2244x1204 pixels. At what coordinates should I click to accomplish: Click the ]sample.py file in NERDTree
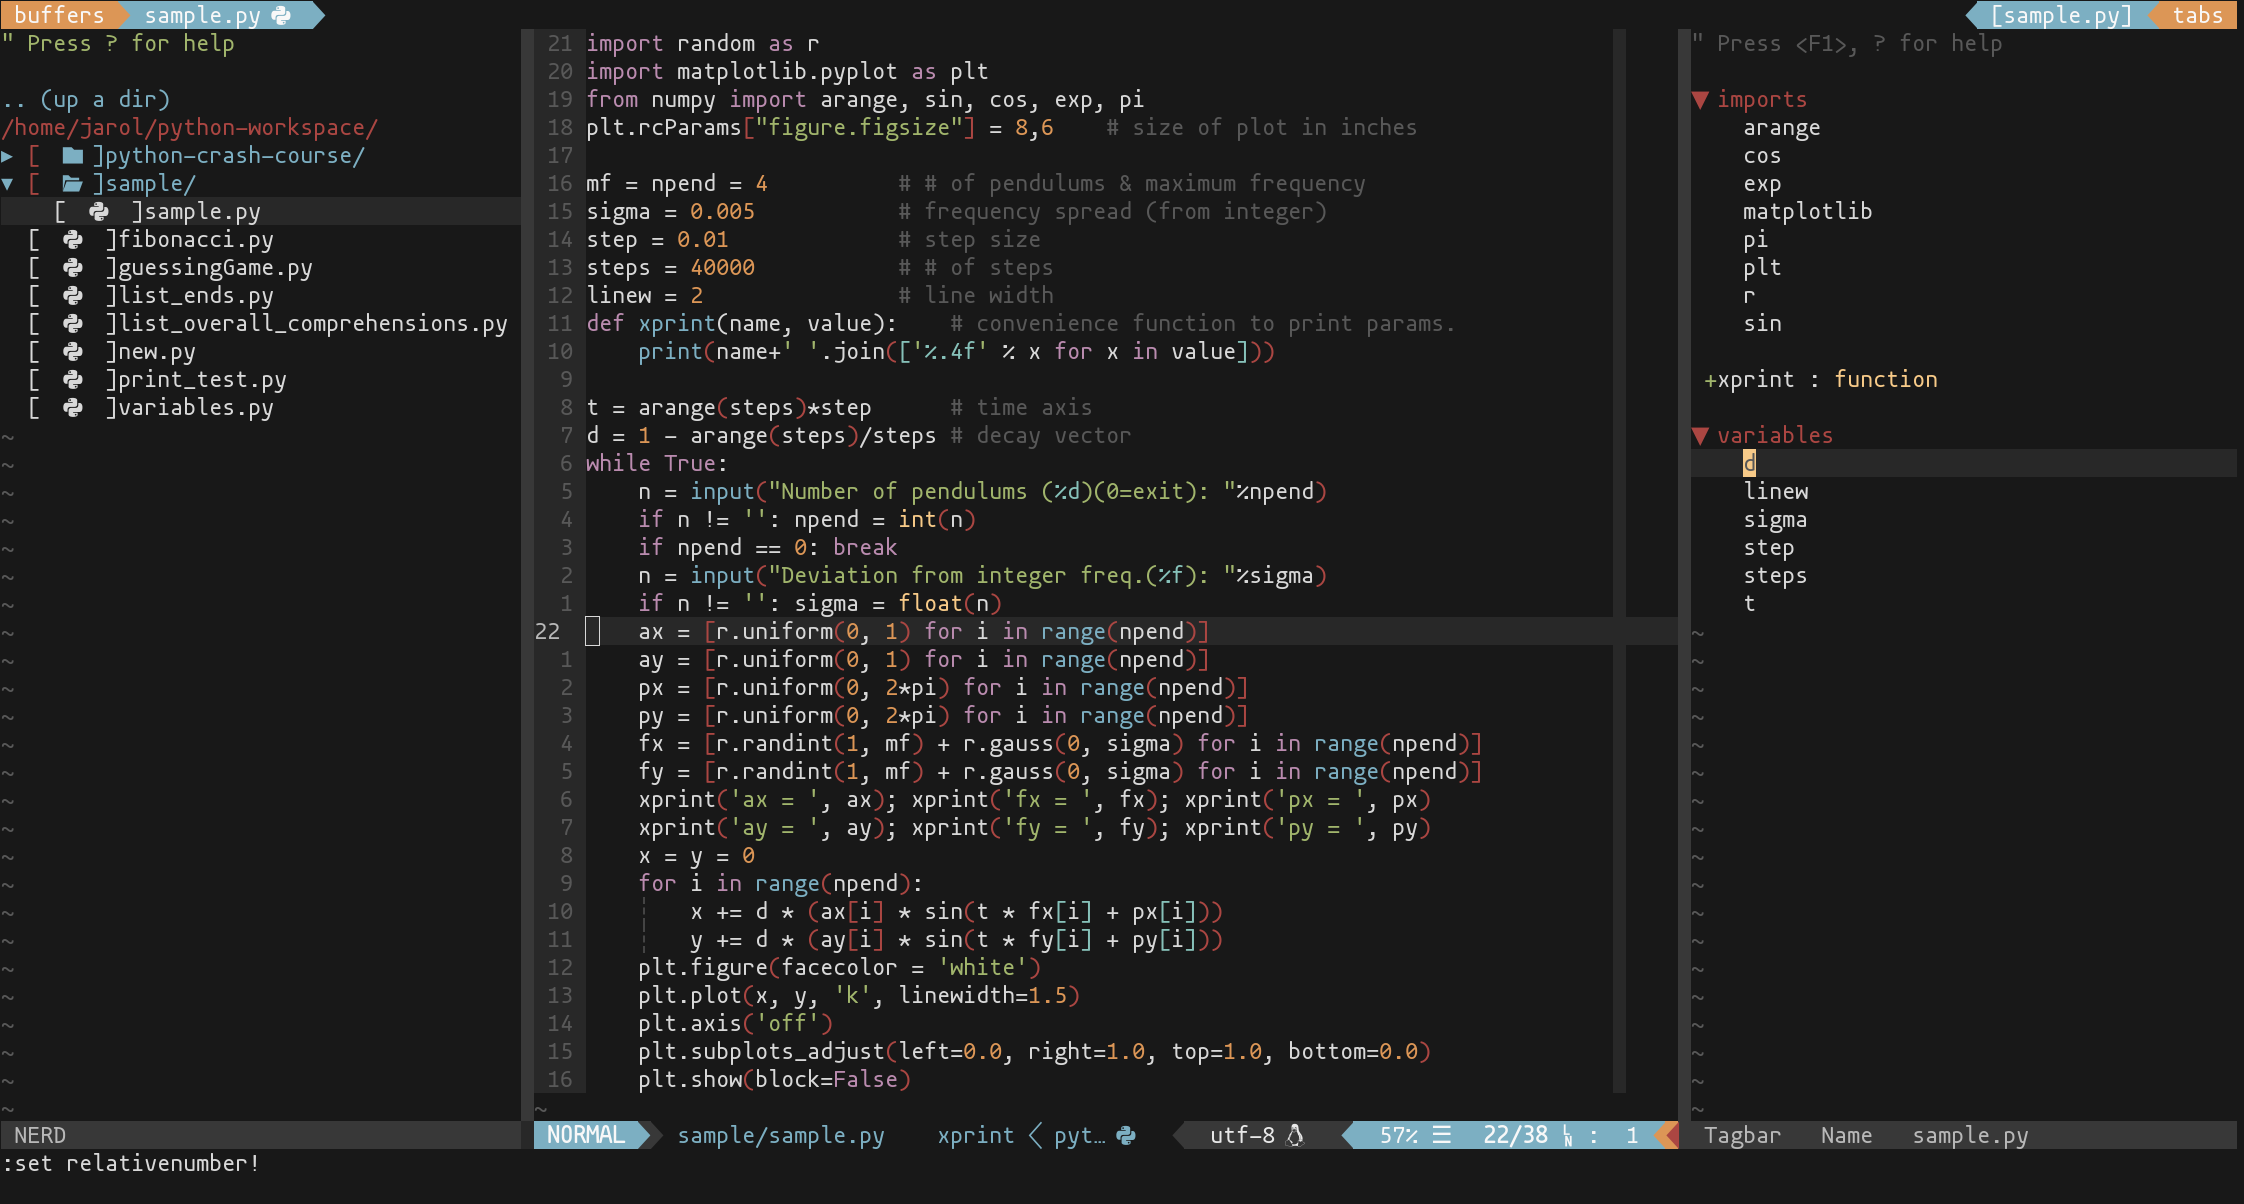click(x=194, y=211)
